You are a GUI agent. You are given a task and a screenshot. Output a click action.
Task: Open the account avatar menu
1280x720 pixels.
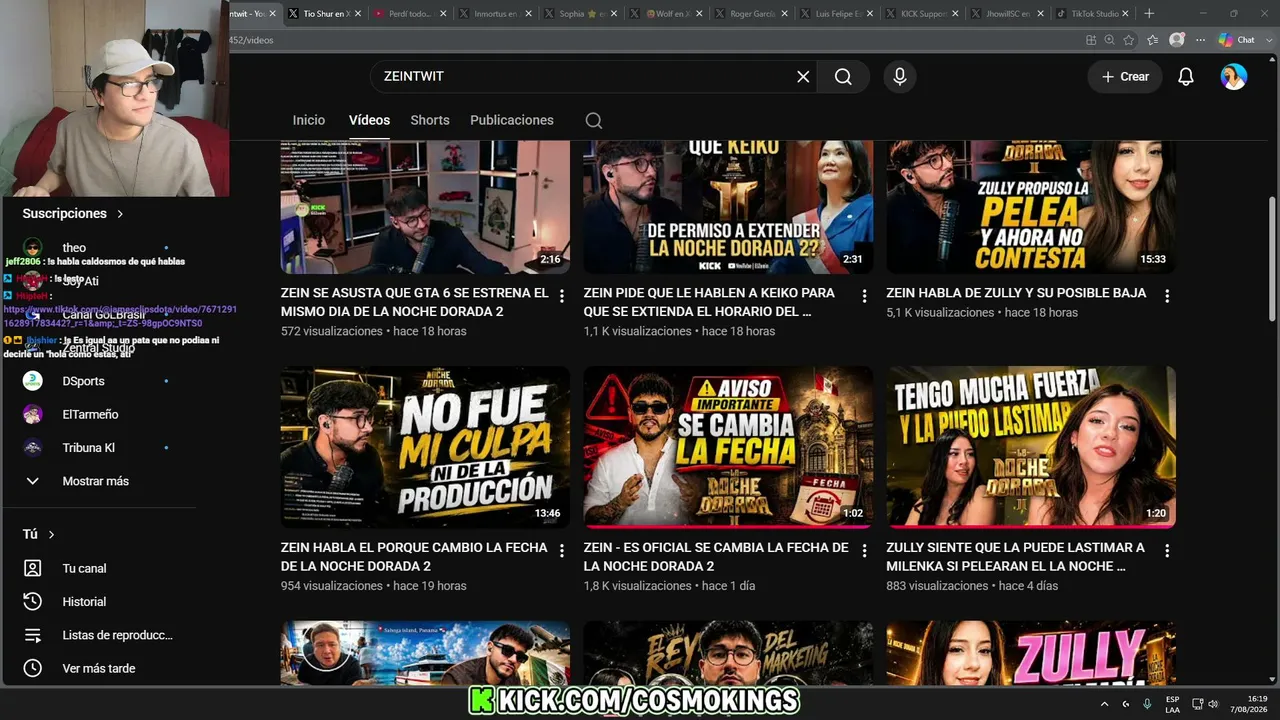pos(1234,77)
